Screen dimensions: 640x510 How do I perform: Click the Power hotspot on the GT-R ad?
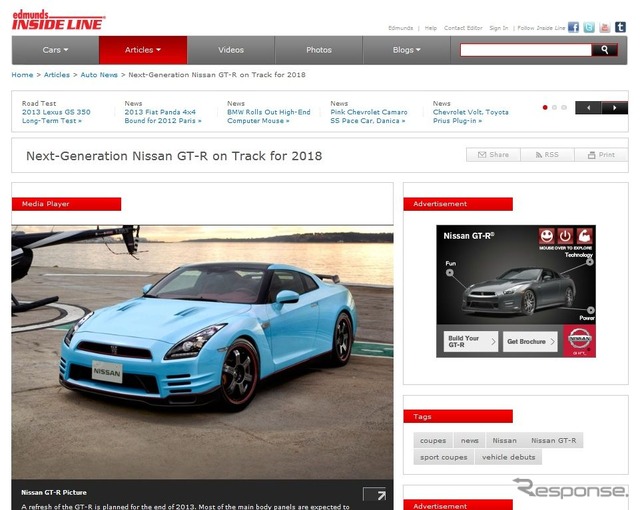(591, 310)
